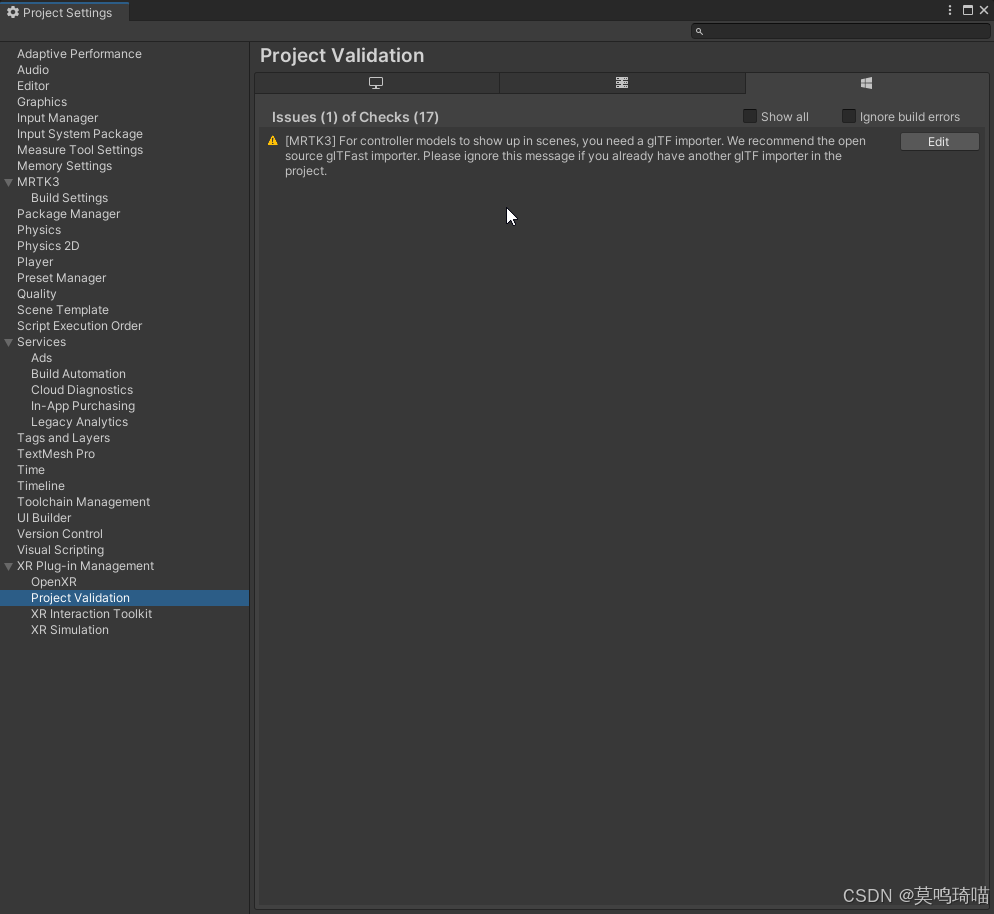
Task: Open Legacy Analytics settings
Action: pyautogui.click(x=79, y=422)
